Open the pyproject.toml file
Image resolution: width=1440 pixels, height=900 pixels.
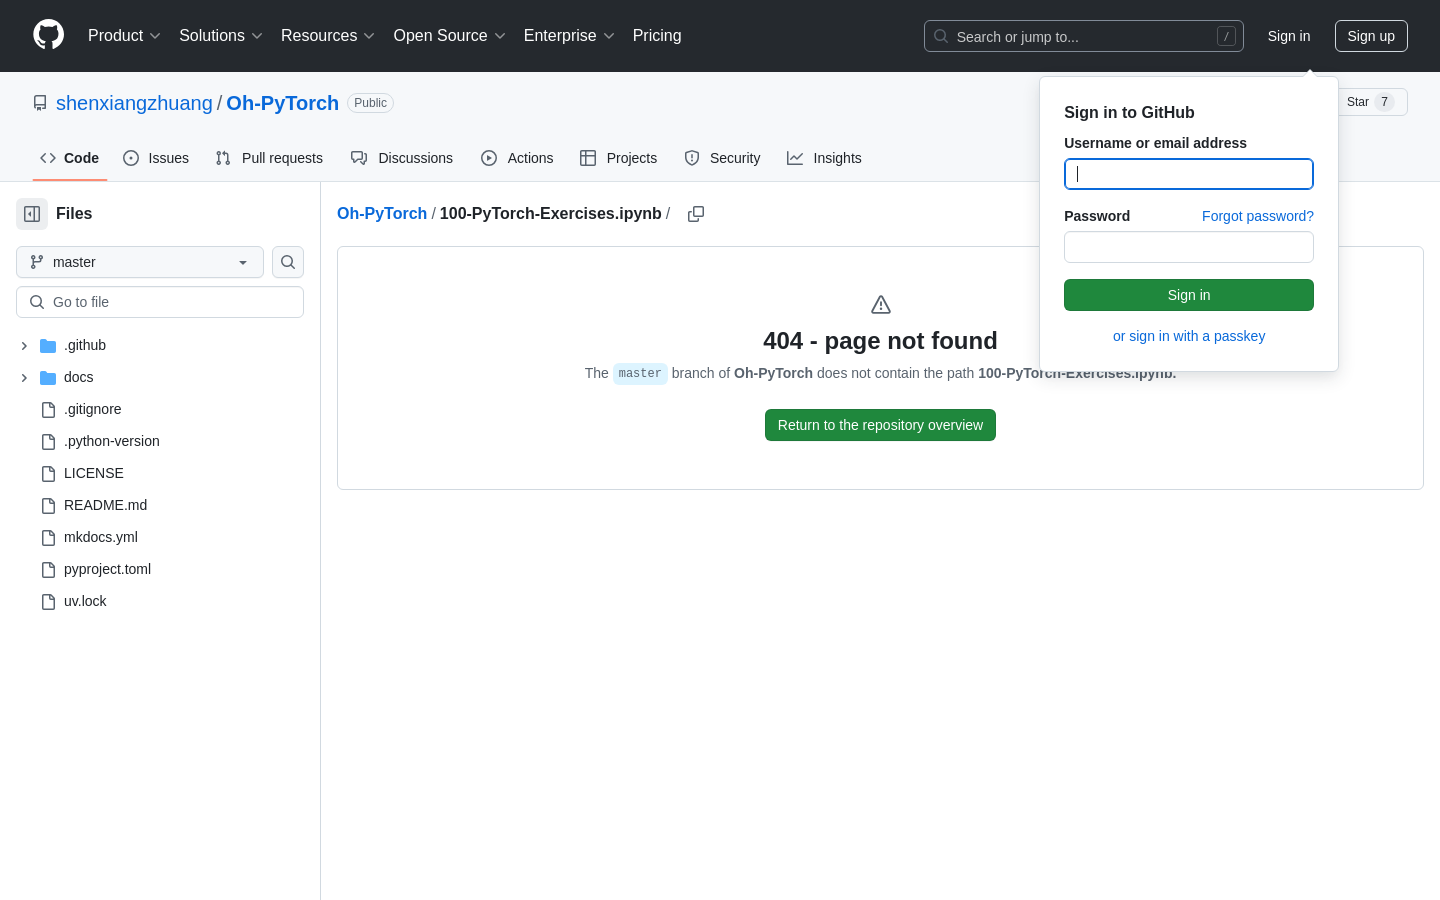pos(107,569)
